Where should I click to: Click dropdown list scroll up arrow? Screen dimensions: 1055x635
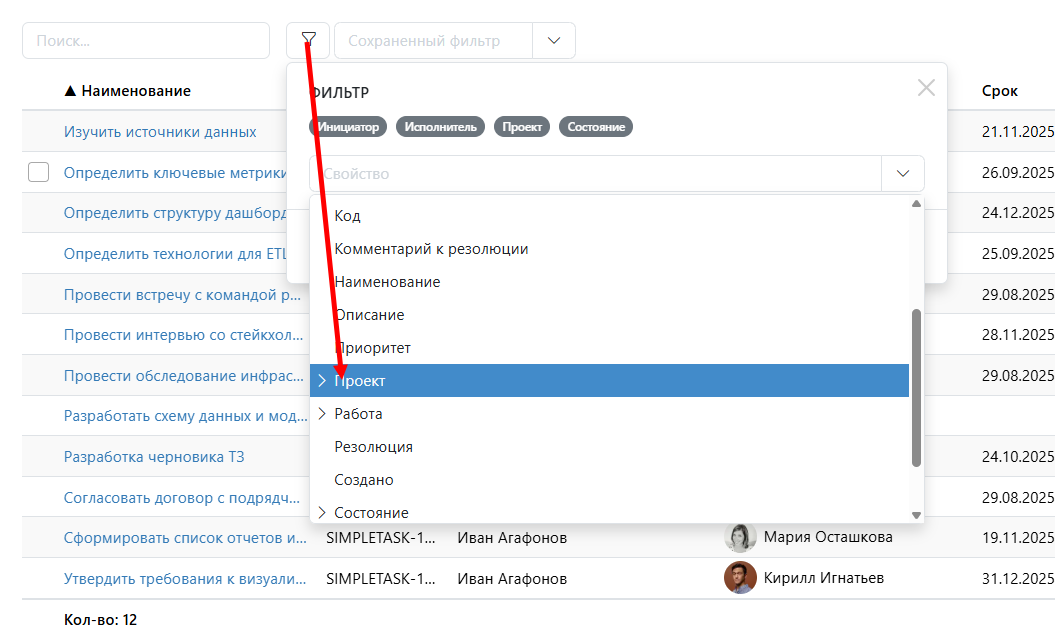pos(916,204)
